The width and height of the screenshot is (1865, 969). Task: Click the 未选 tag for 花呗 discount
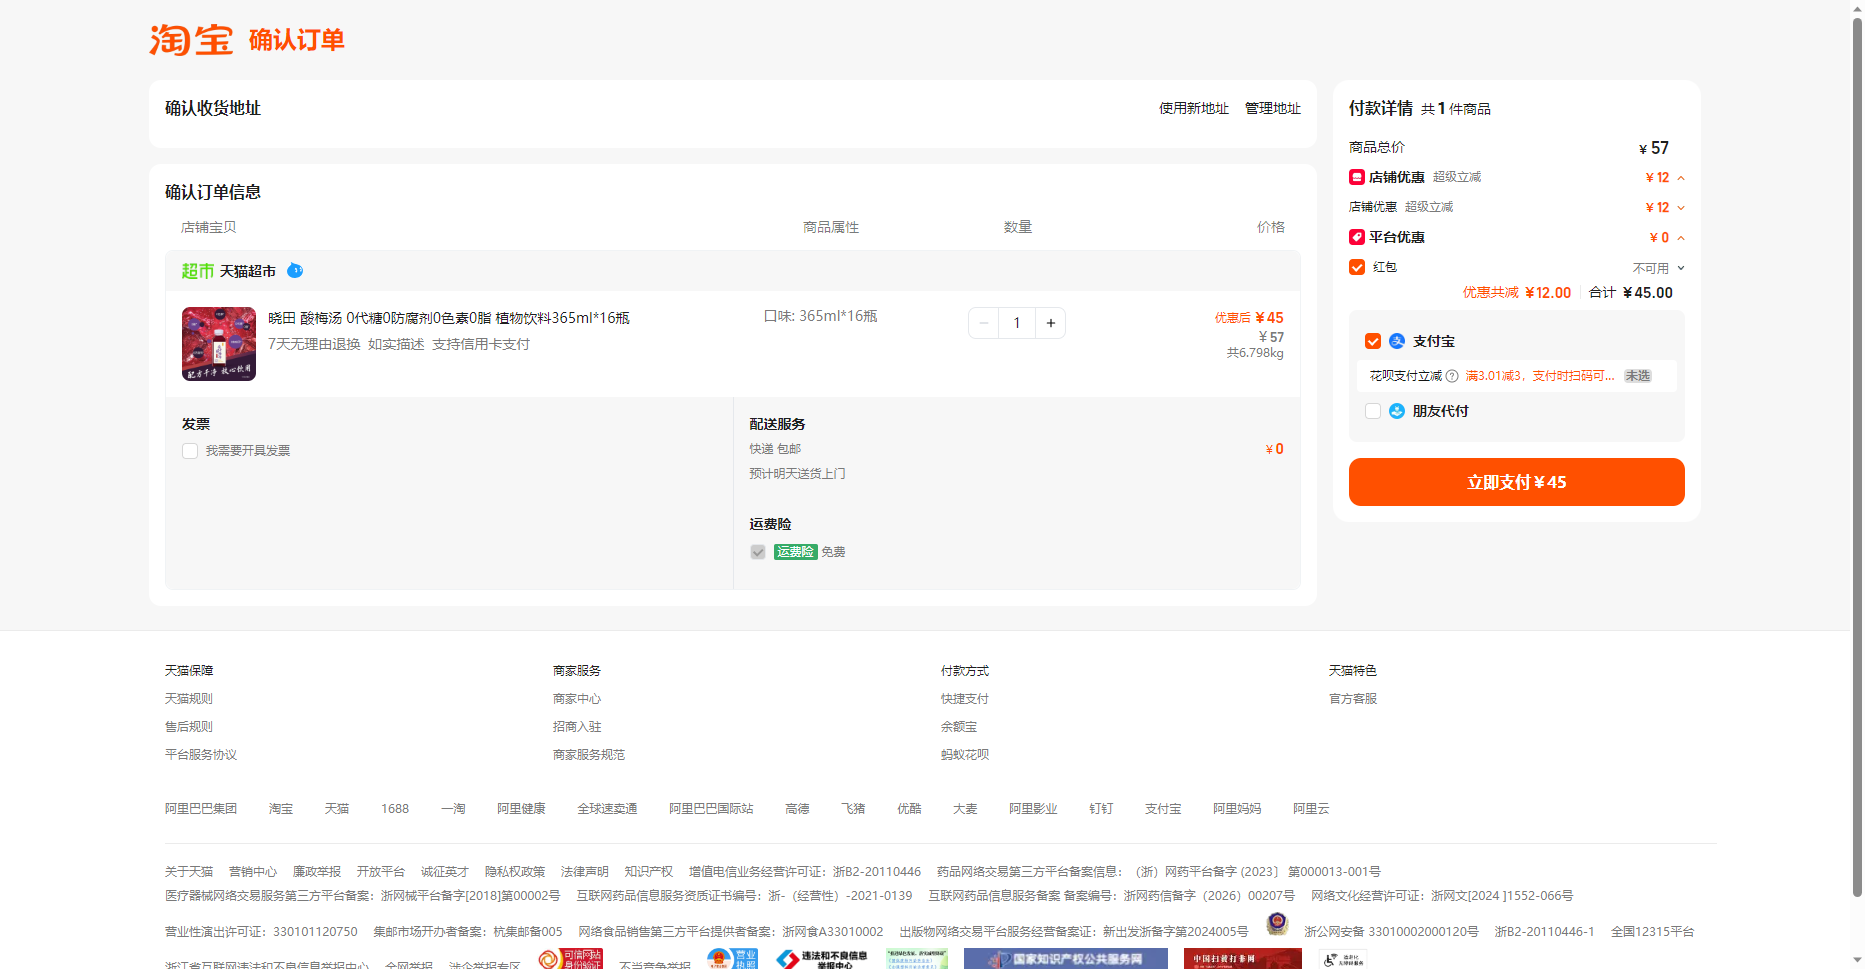(x=1638, y=376)
